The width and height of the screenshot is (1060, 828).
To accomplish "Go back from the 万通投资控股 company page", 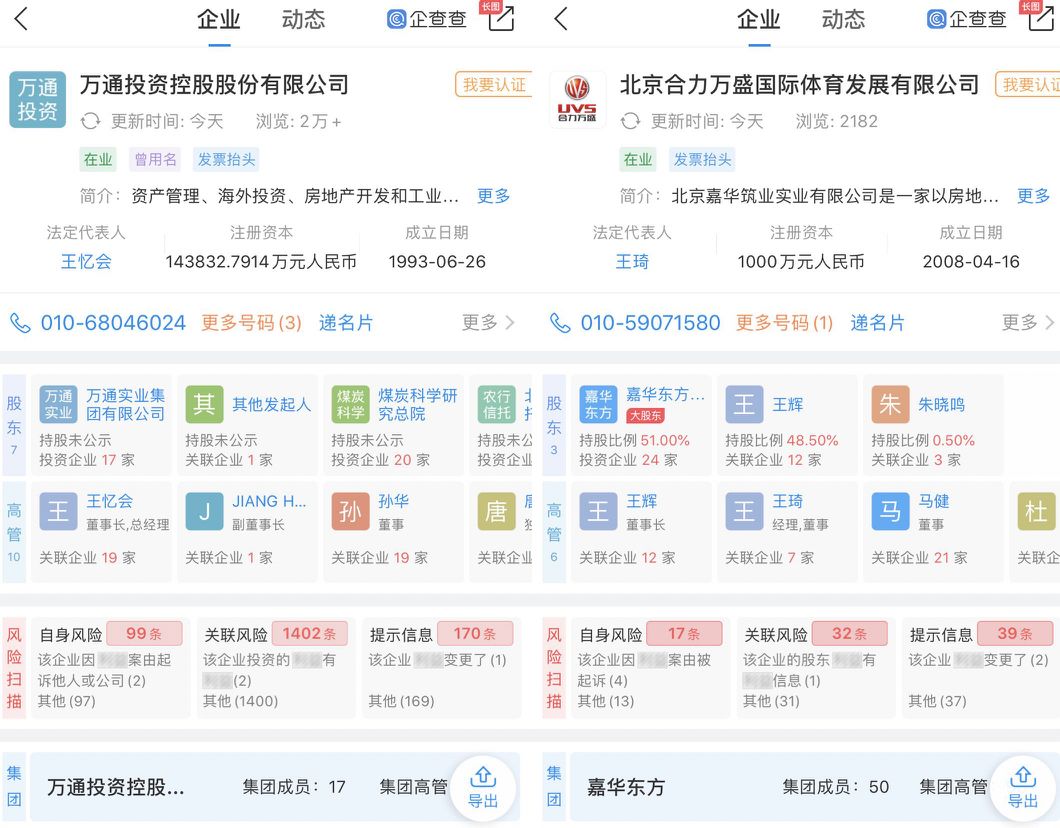I will click(21, 19).
